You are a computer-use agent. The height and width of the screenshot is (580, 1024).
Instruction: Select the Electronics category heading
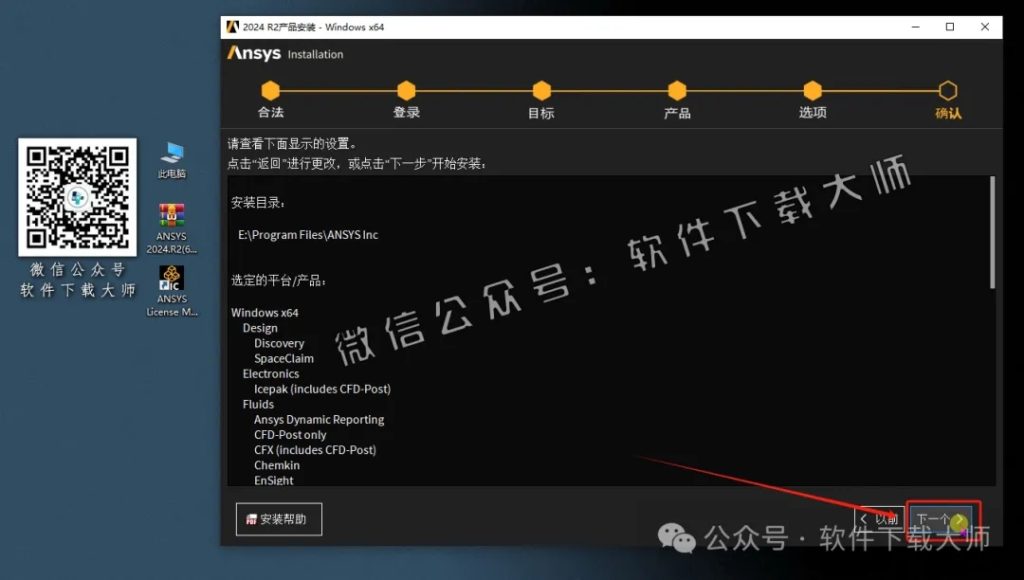tap(271, 373)
